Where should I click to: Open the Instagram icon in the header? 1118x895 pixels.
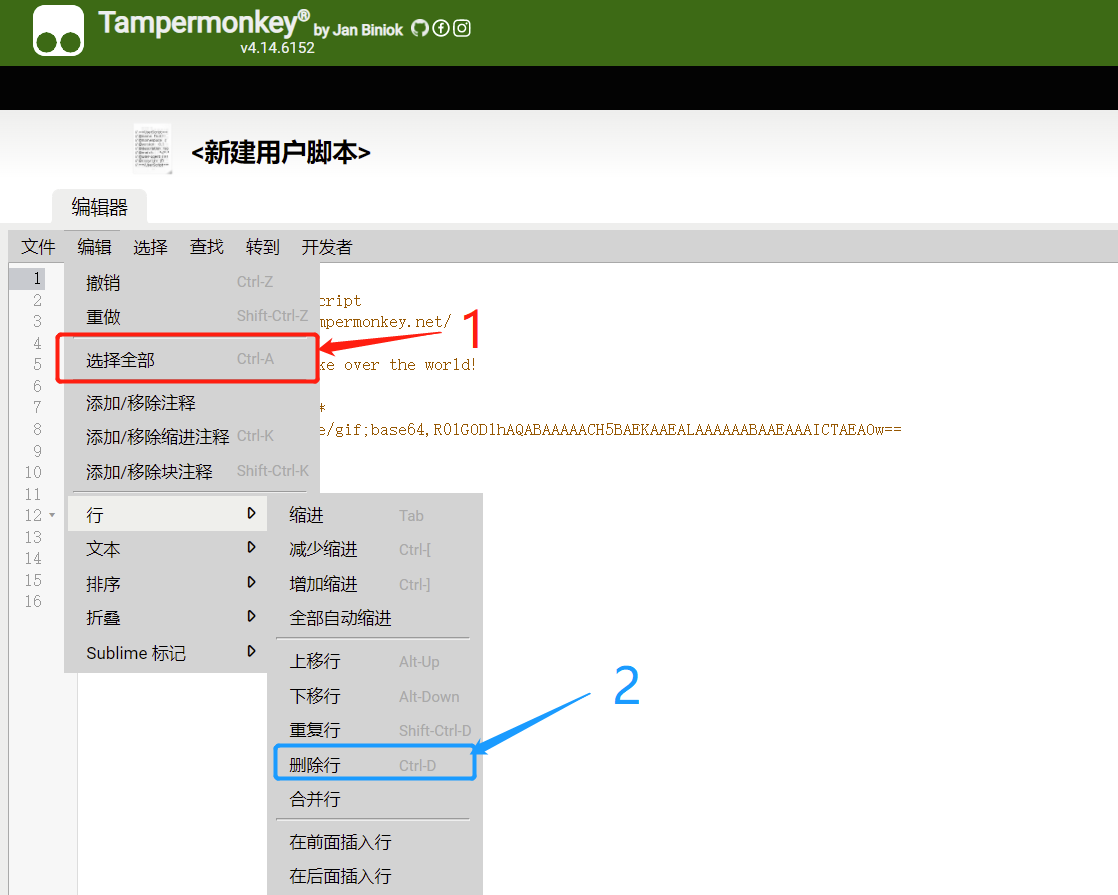pos(461,28)
